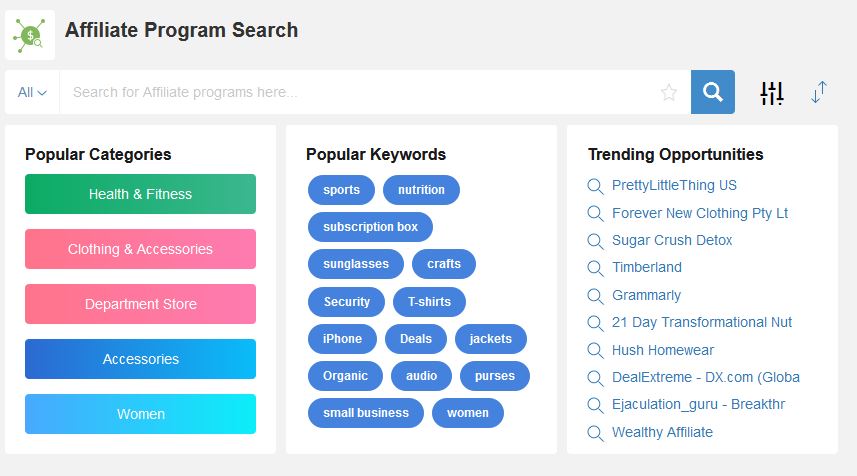Screen dimensions: 857x476
Task: Open the Timberland trending link
Action: [647, 267]
